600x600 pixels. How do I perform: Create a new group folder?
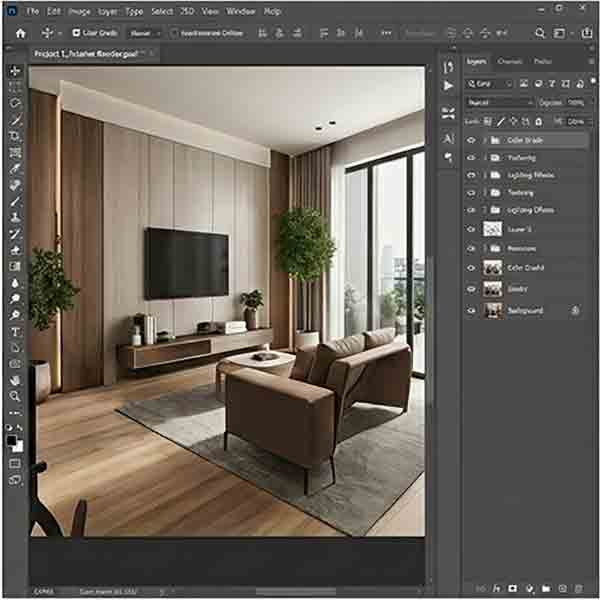(x=546, y=588)
